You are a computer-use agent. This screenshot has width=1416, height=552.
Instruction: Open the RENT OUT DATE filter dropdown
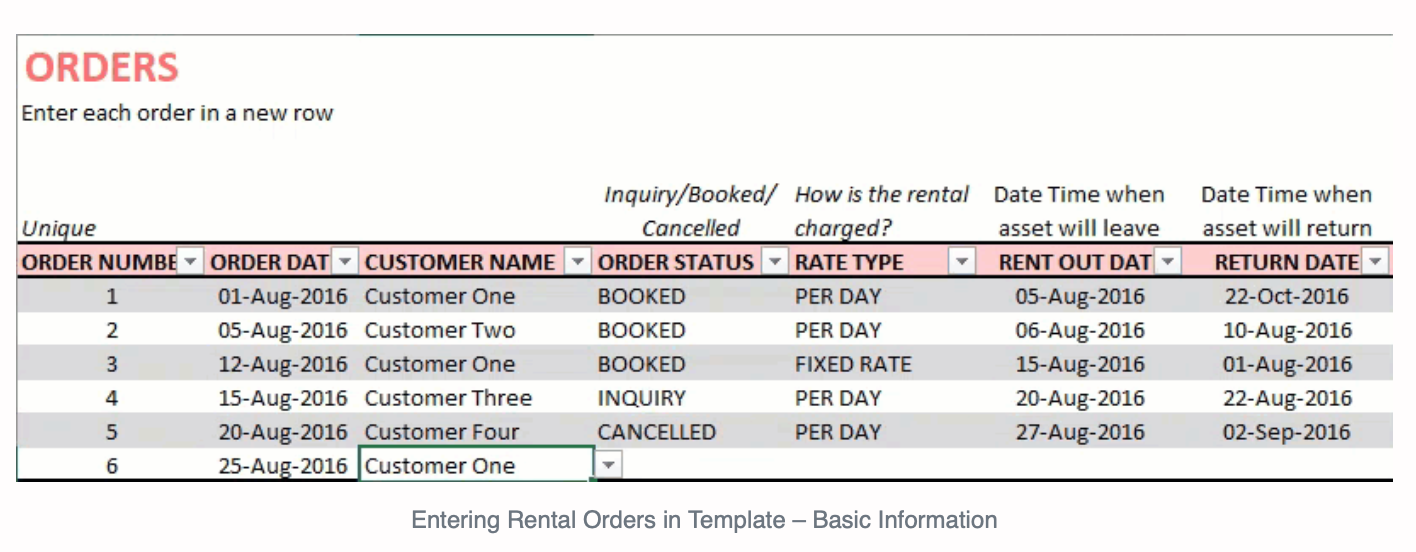pyautogui.click(x=1167, y=262)
